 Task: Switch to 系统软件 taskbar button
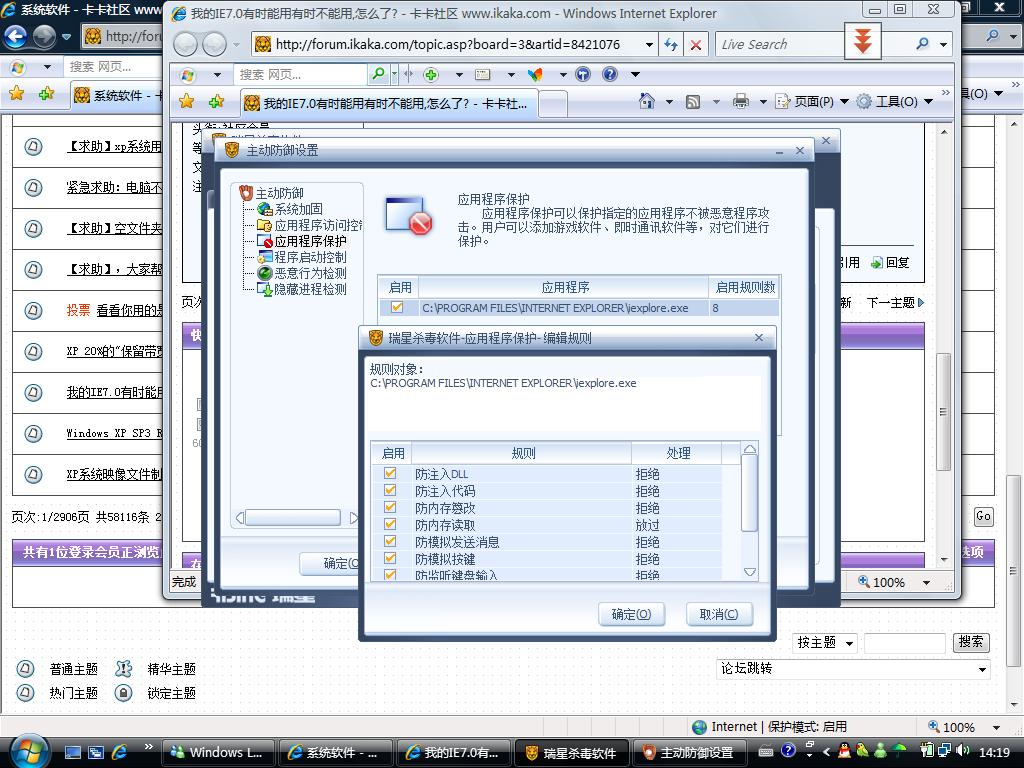(x=336, y=752)
